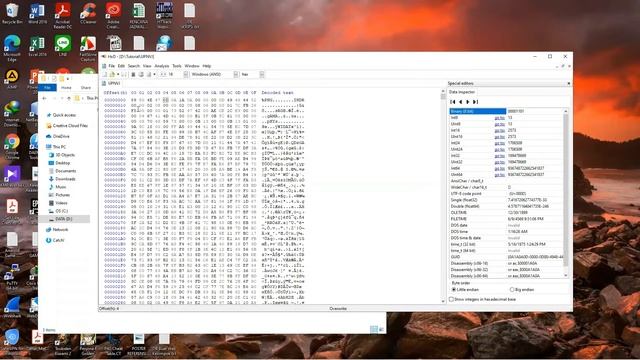Open dropdown arrow next to Open icon
This screenshot has width=640, height=360.
pos(118,75)
